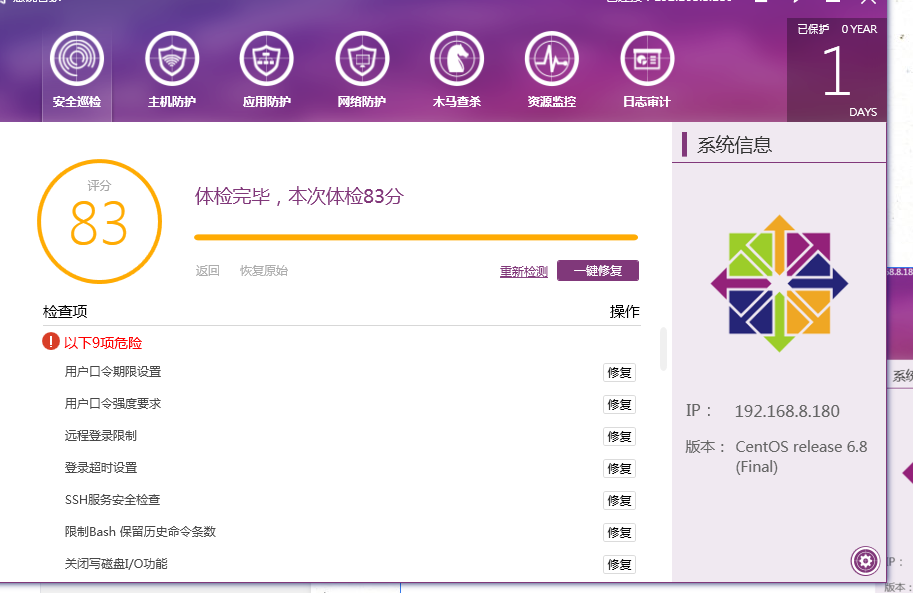The width and height of the screenshot is (913, 593).
Task: Open the 网络防护 (Network Protection) module
Action: pos(361,70)
